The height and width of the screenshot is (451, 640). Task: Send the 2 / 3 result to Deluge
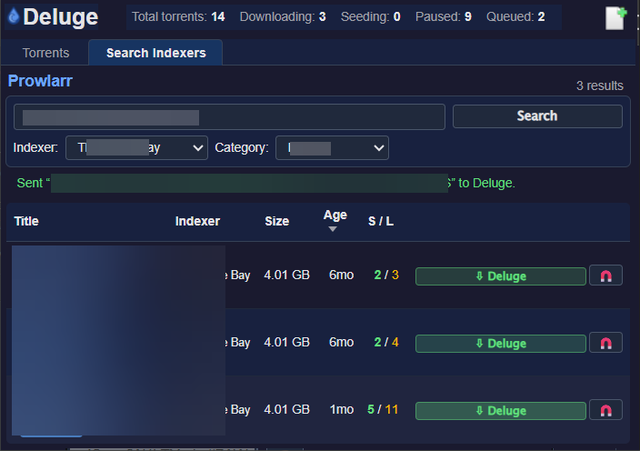[501, 276]
